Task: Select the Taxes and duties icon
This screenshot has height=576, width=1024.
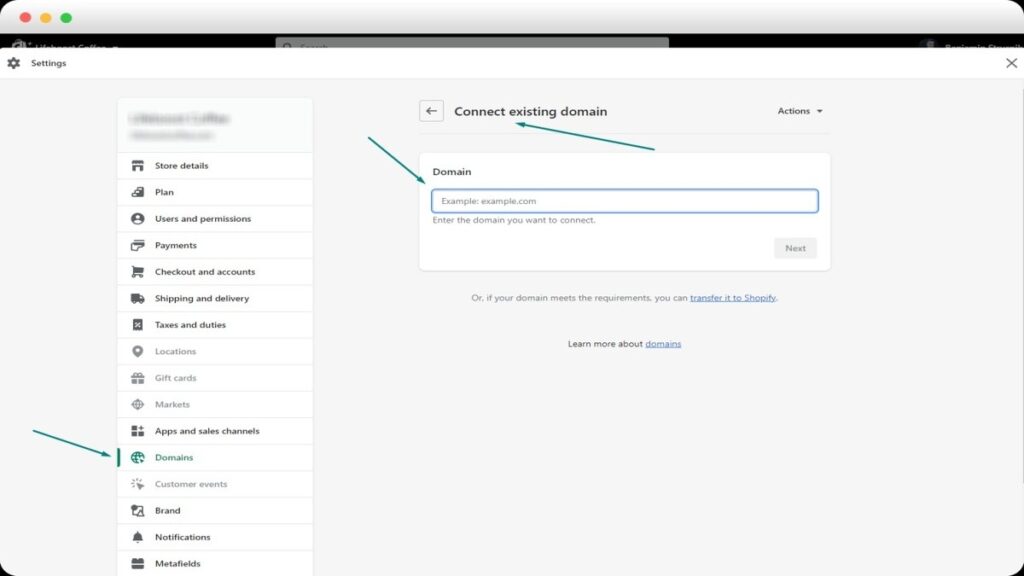Action: [x=137, y=324]
